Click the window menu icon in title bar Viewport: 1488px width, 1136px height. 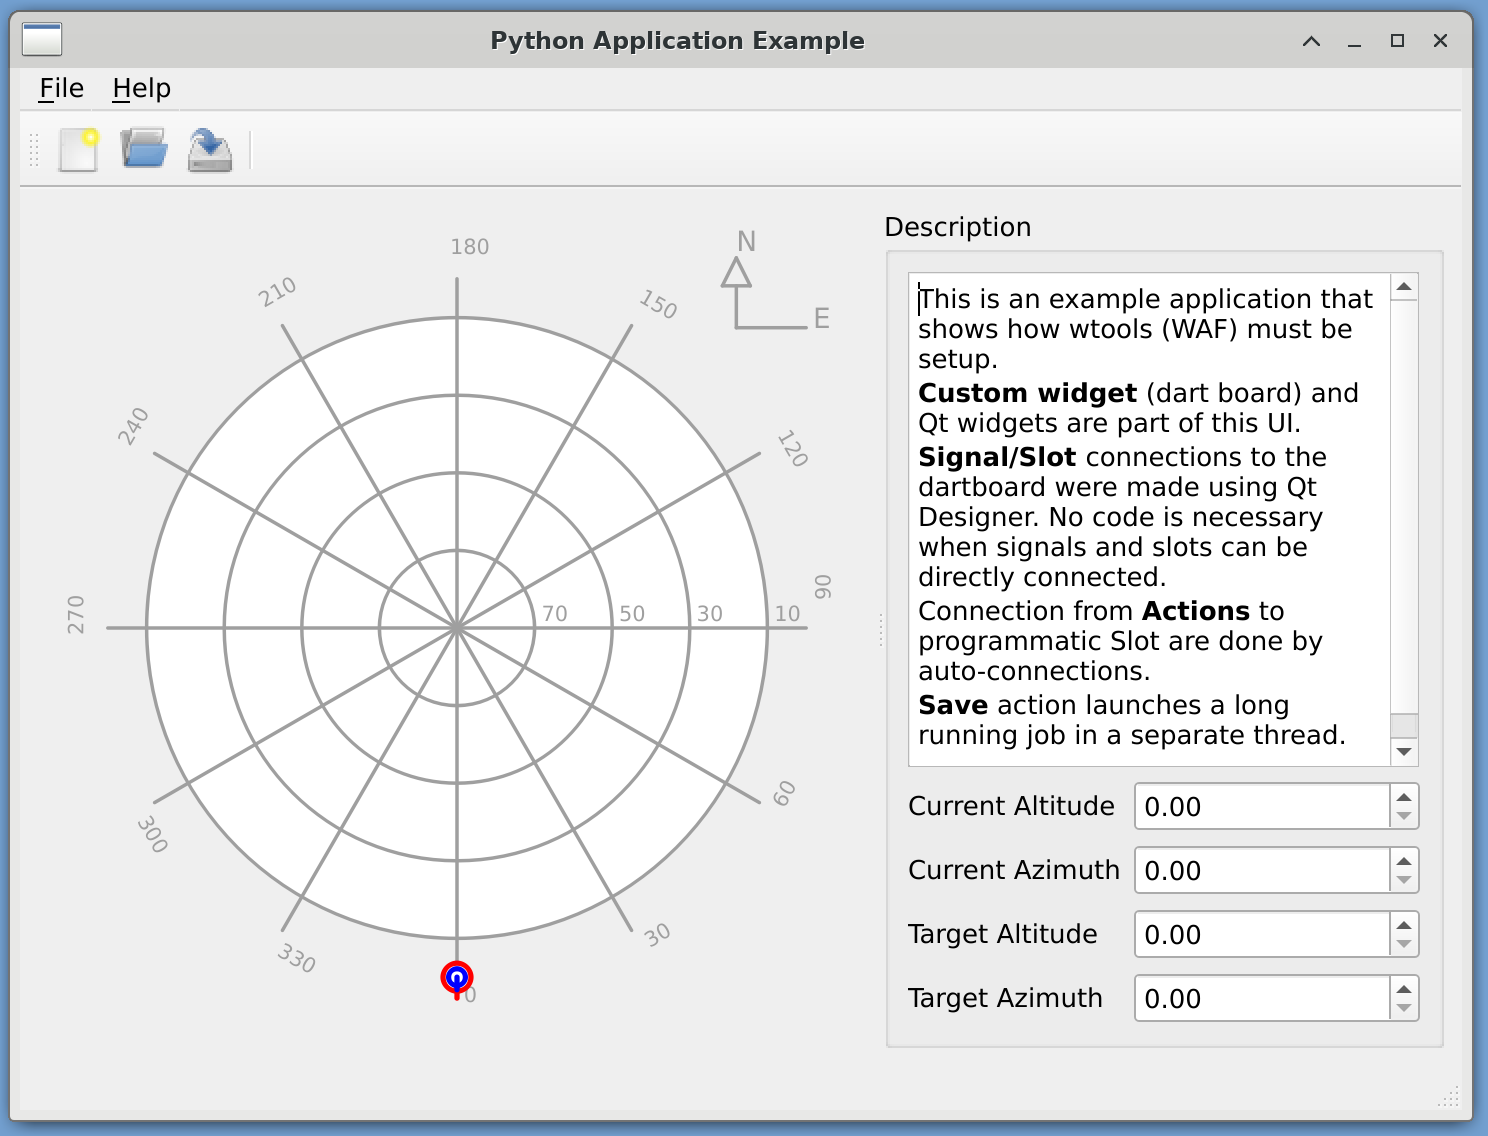tap(42, 40)
